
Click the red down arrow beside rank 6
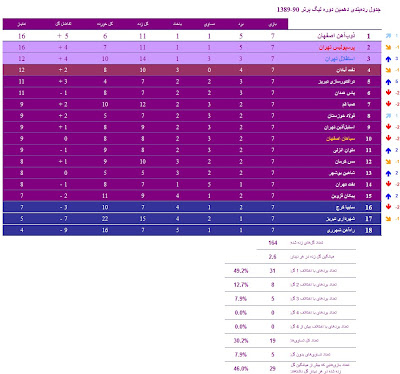tap(388, 93)
